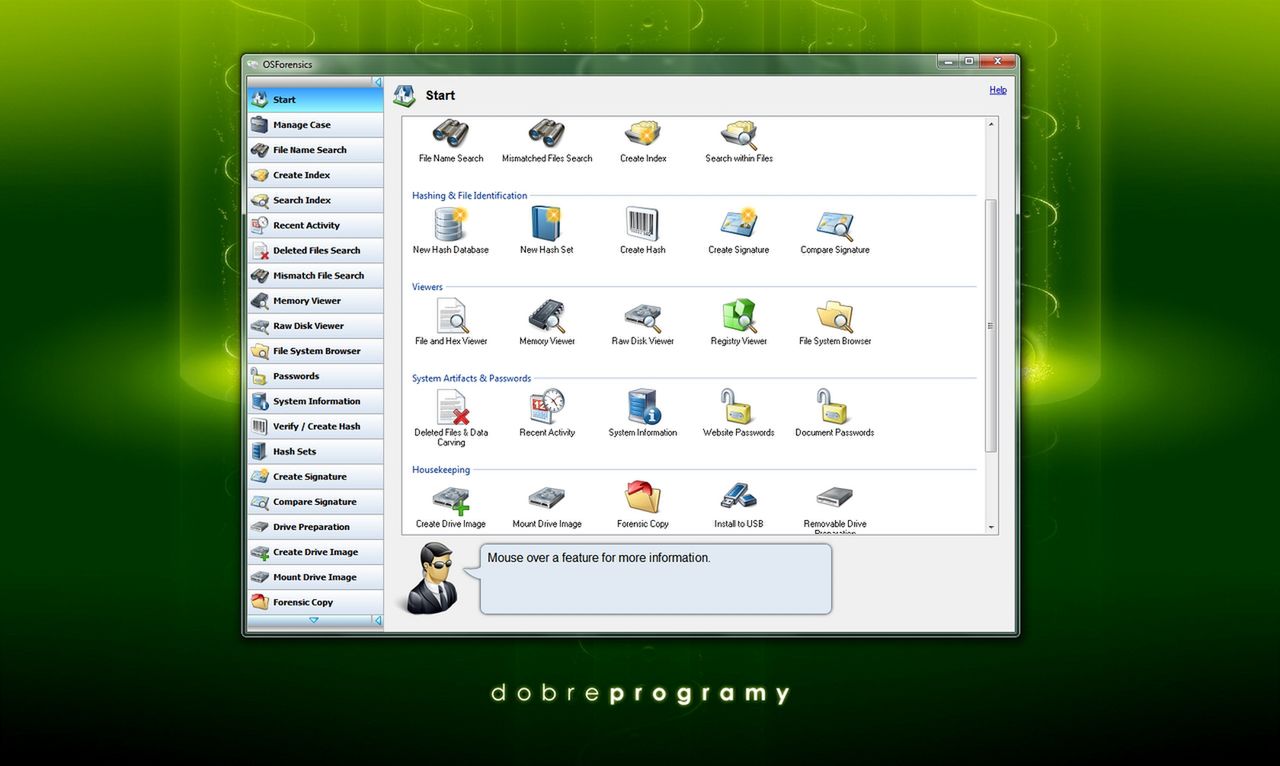Click the main panel scrollbar up arrow
The height and width of the screenshot is (766, 1280).
tap(991, 125)
